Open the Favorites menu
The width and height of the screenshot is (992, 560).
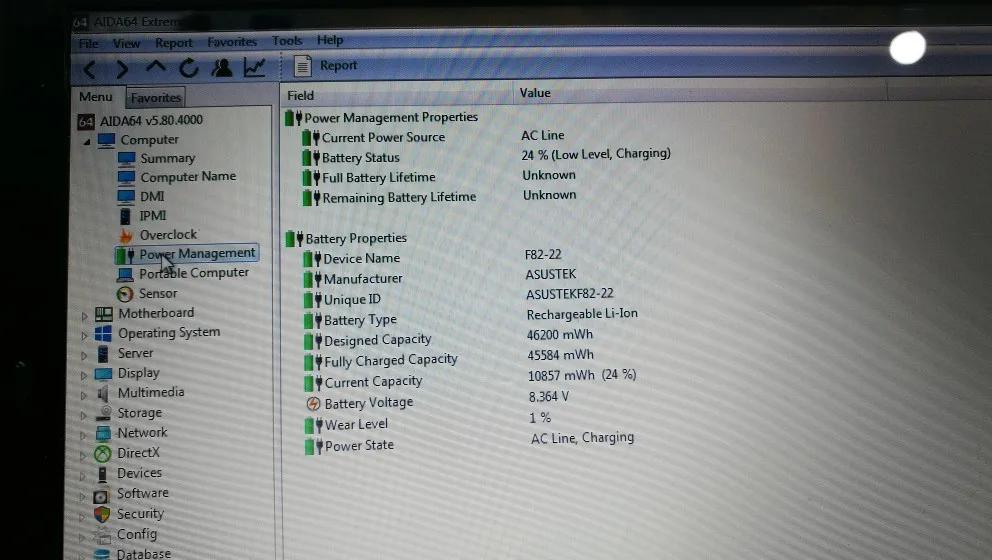pos(232,42)
